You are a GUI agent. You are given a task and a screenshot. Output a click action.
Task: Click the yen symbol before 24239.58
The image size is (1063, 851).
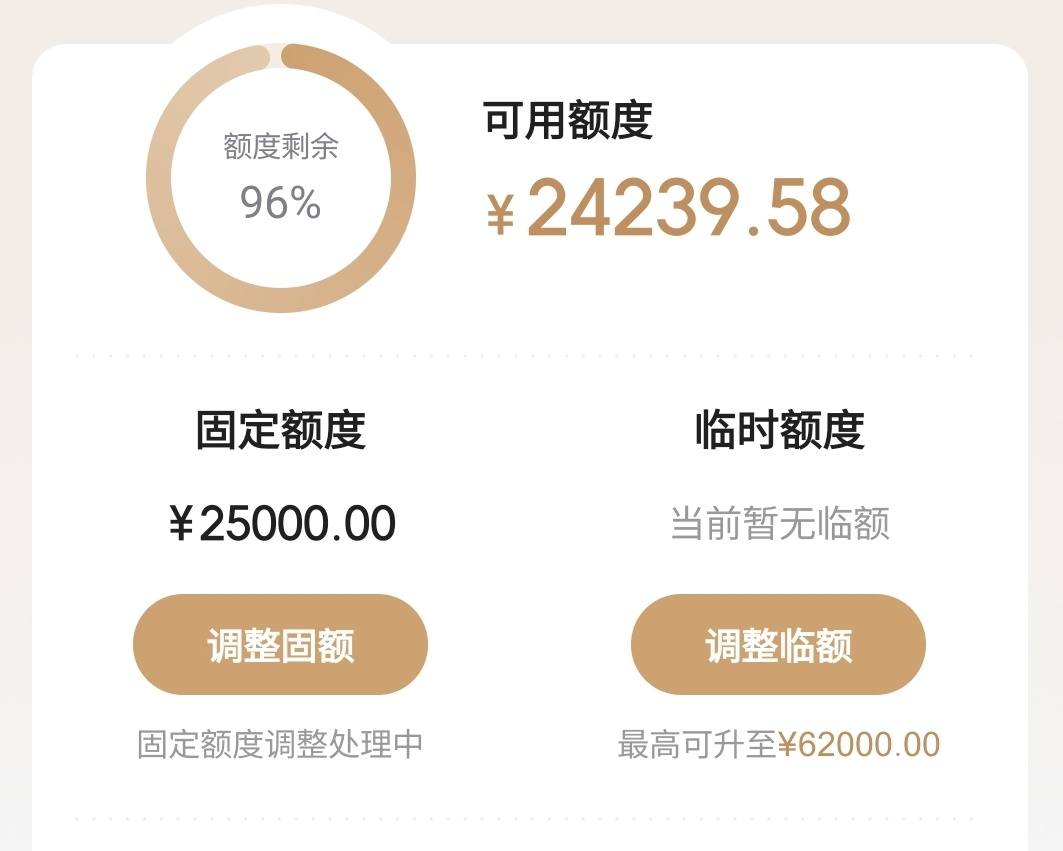pyautogui.click(x=501, y=213)
